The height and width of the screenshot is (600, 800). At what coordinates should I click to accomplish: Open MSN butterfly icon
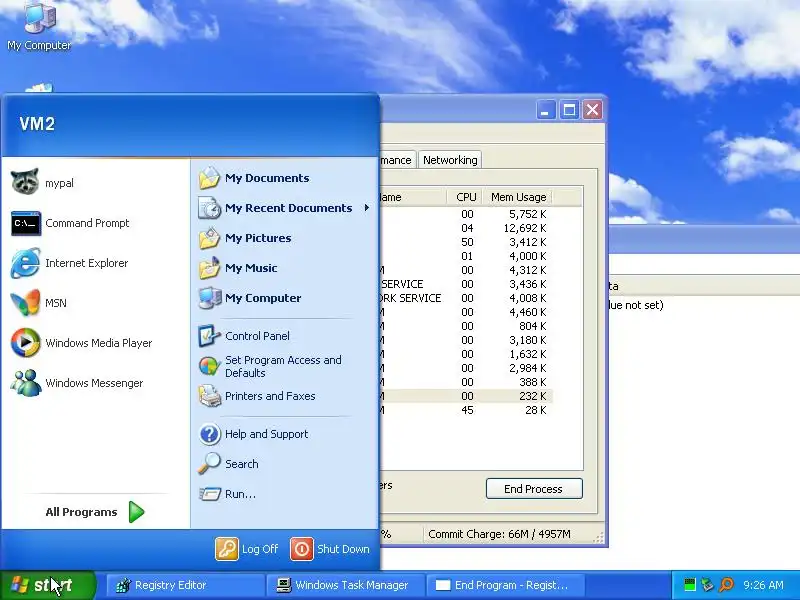(x=25, y=303)
